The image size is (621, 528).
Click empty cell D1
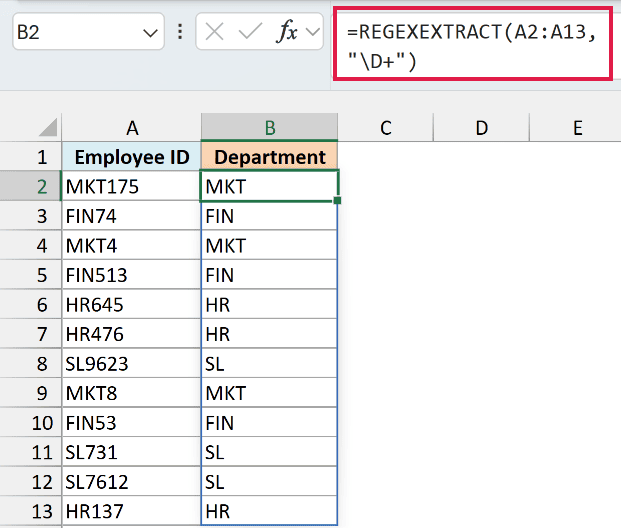(x=482, y=157)
